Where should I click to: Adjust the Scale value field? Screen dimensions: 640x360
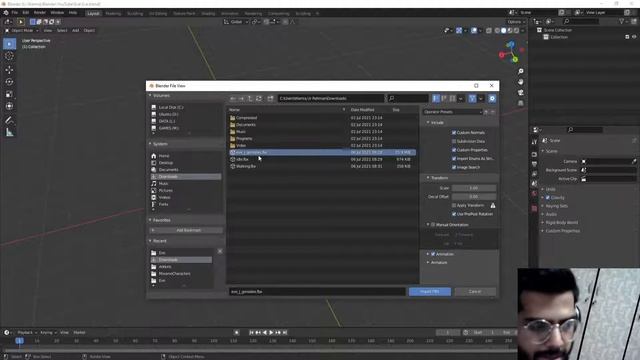coord(474,188)
